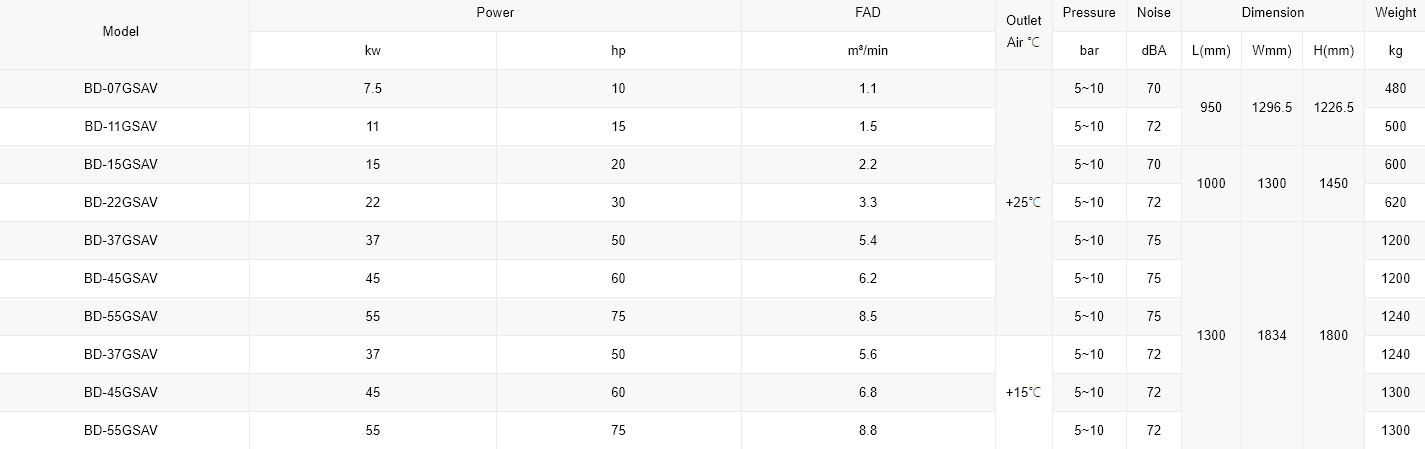1425x449 pixels.
Task: Select the Weight column header
Action: 1395,13
